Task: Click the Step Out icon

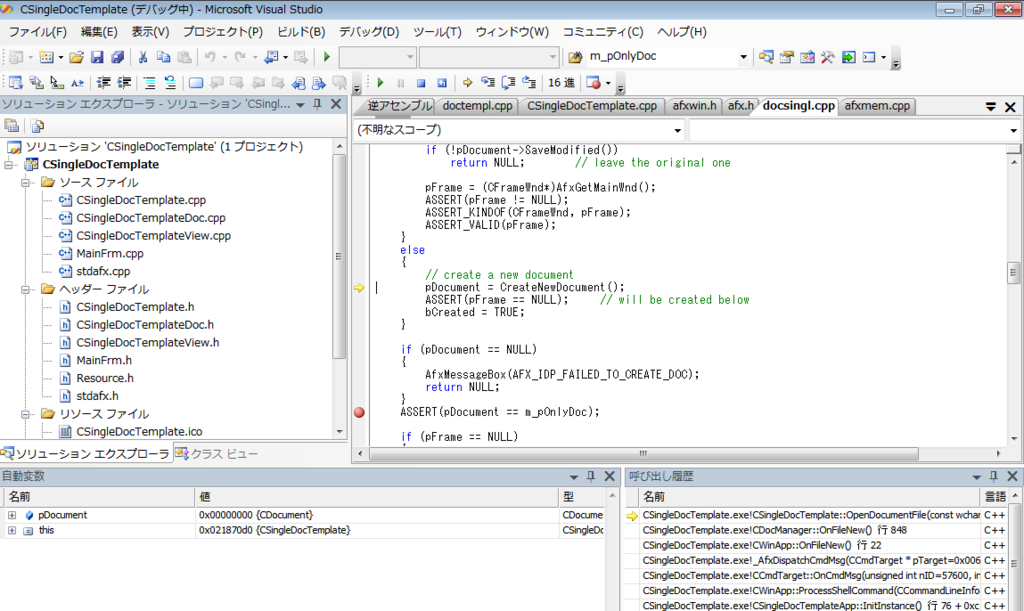Action: coord(529,83)
